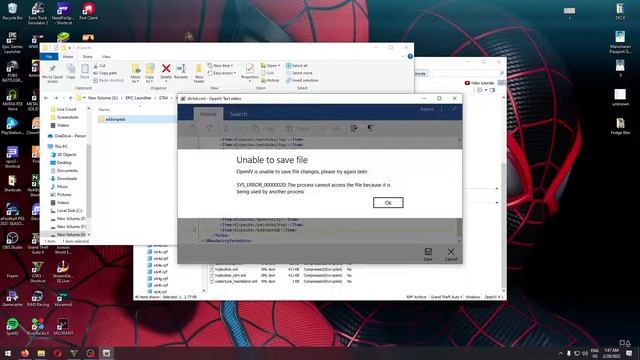Click EPIC Launcher in the Explorer address path
The width and height of the screenshot is (640, 360).
pyautogui.click(x=138, y=98)
